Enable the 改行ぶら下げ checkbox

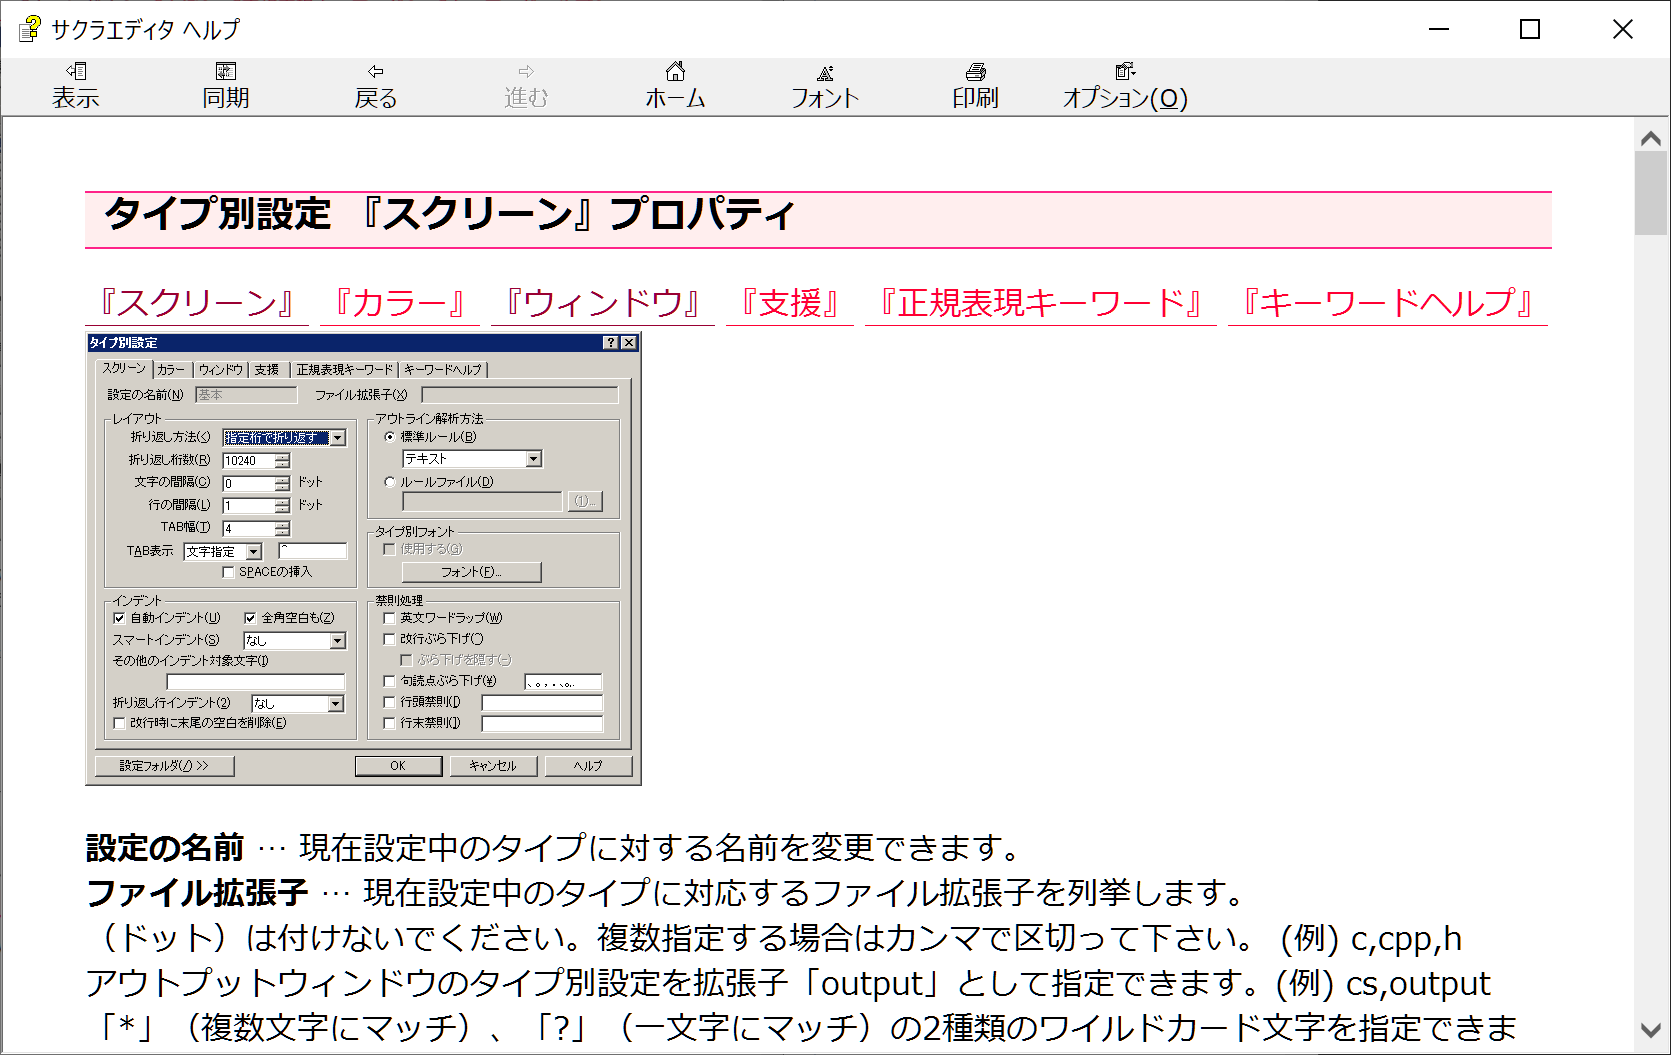coord(389,639)
